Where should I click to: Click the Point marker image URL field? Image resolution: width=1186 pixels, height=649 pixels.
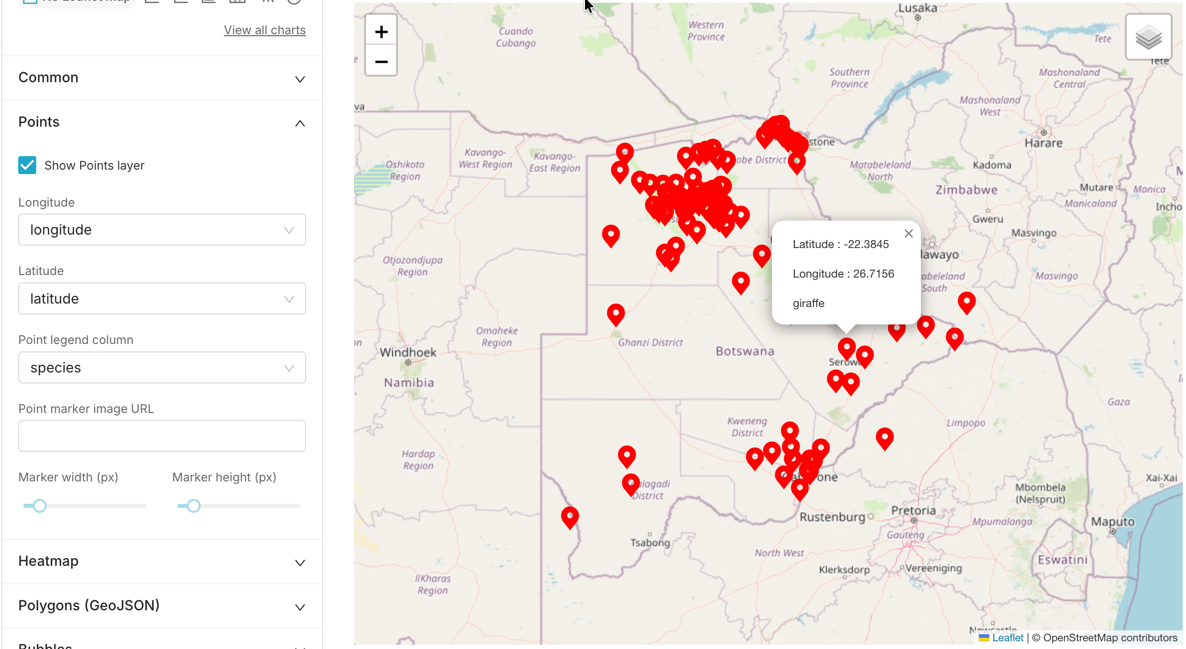(162, 436)
